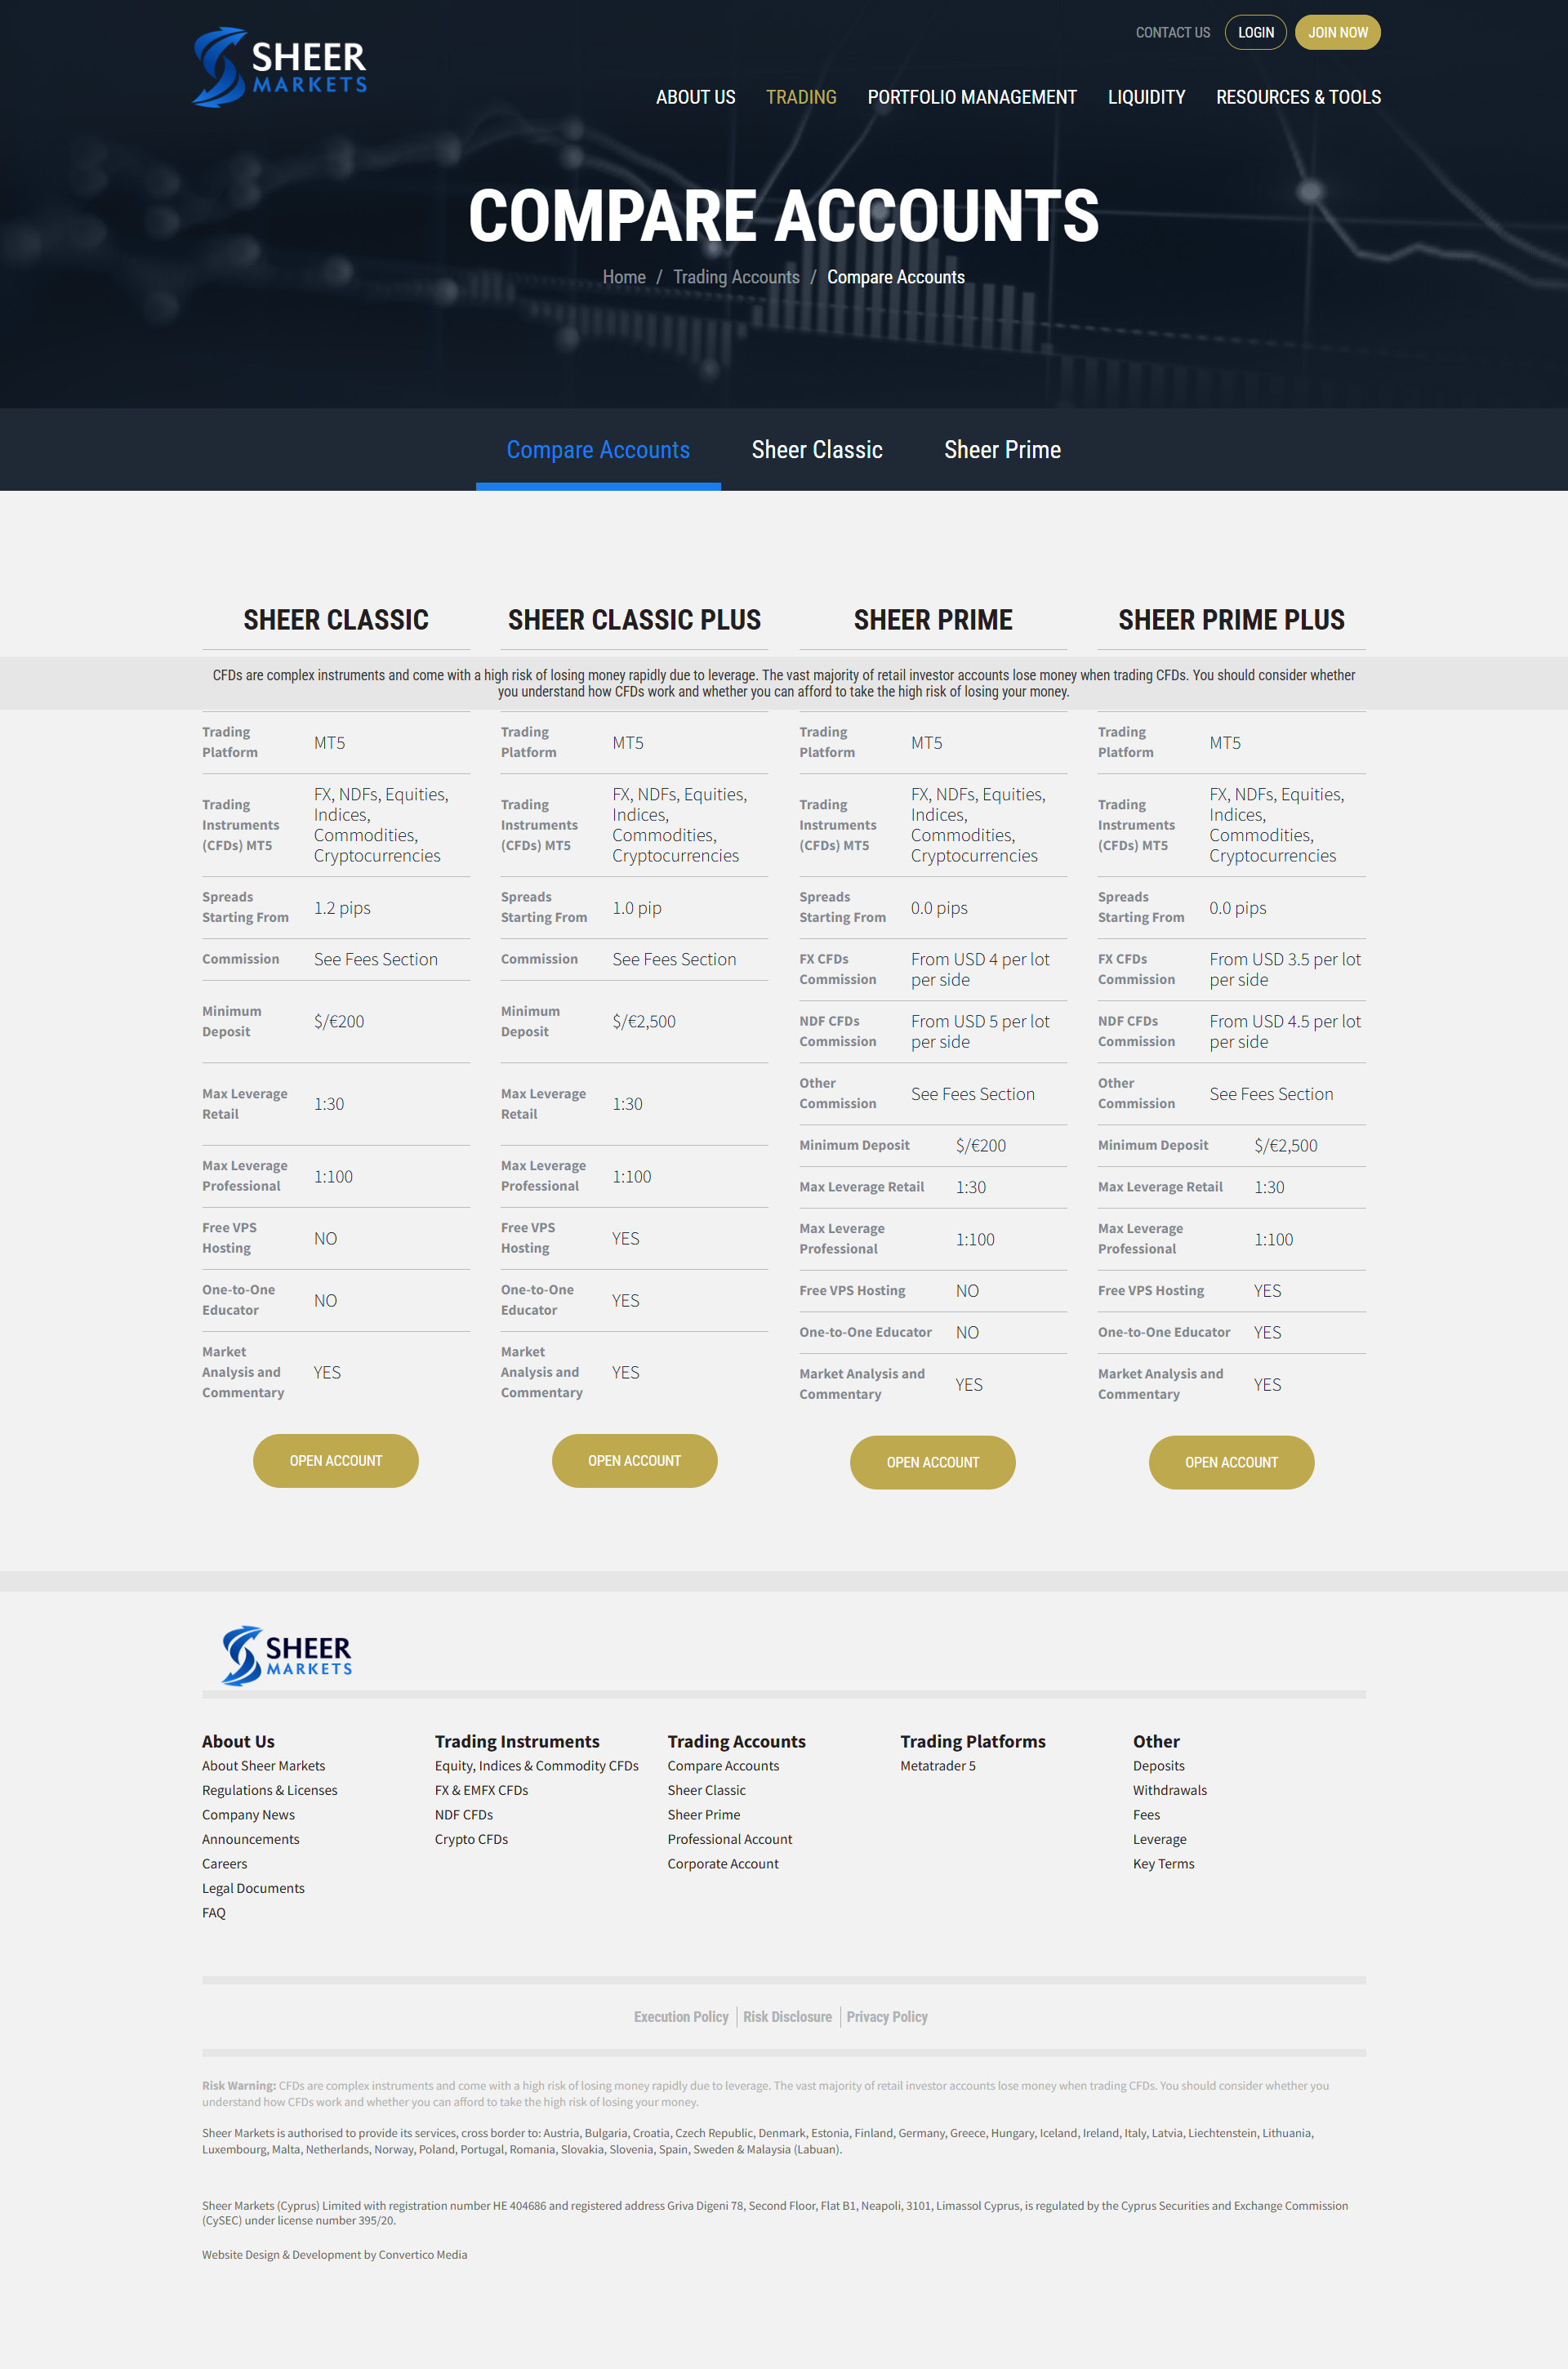Click the Sheer Prime Plus heading
This screenshot has width=1568, height=2369.
pyautogui.click(x=1231, y=620)
